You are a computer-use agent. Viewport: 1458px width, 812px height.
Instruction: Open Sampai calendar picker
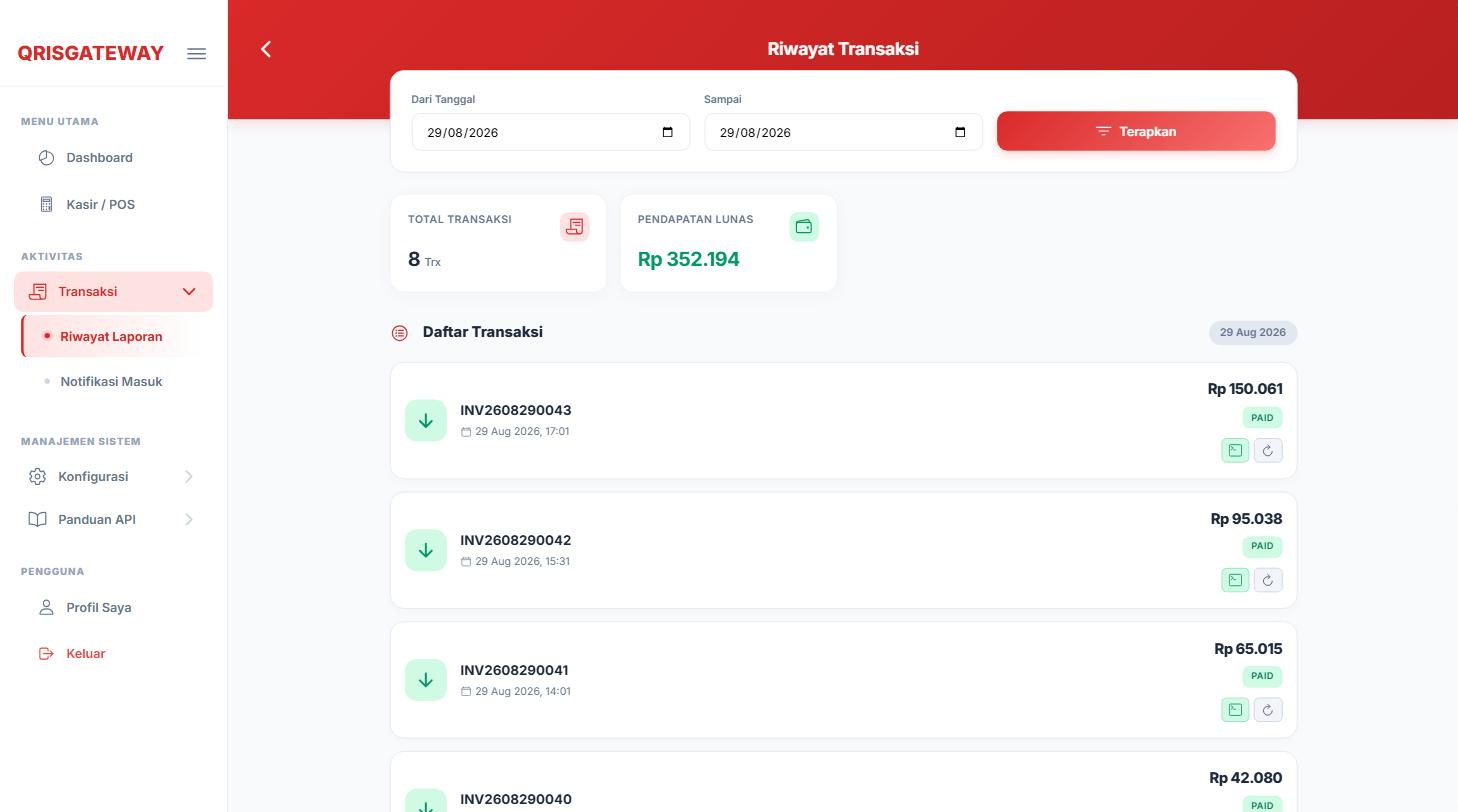[961, 132]
